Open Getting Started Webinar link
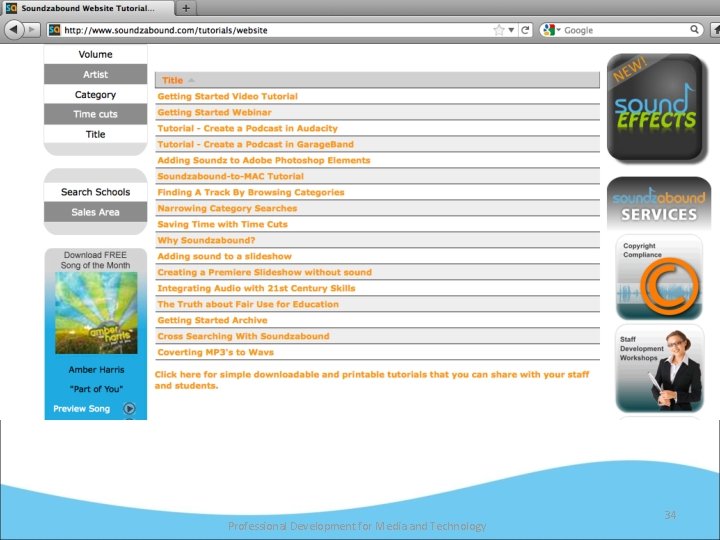720x540 pixels. coord(214,112)
